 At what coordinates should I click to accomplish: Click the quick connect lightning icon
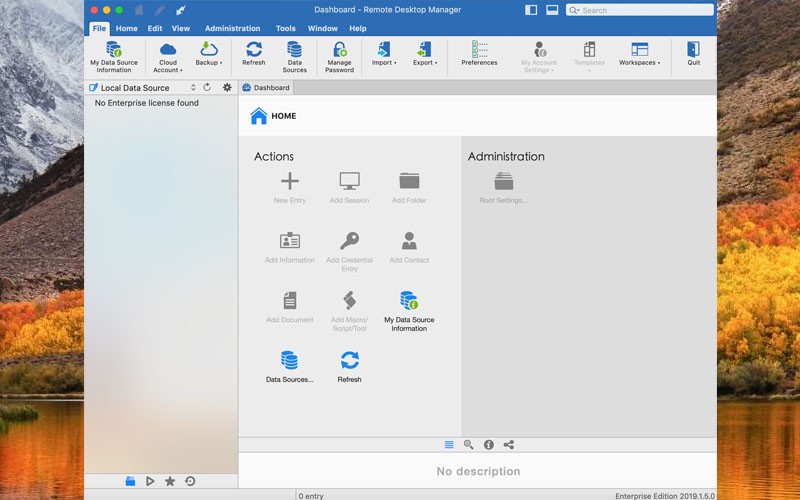pyautogui.click(x=181, y=10)
